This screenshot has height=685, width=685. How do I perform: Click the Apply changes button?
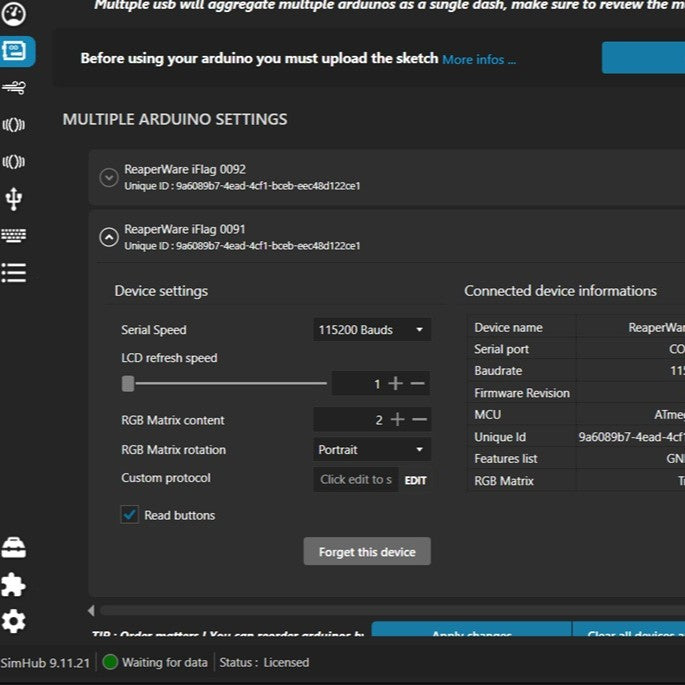tap(472, 630)
